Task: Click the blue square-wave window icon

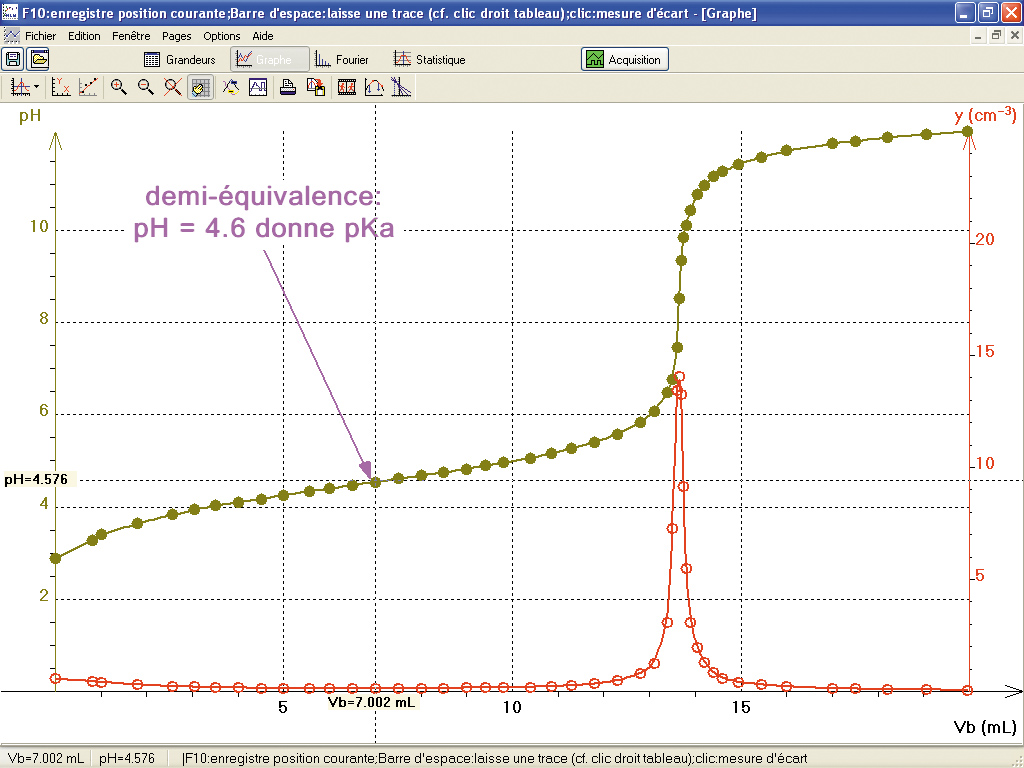Action: point(258,87)
